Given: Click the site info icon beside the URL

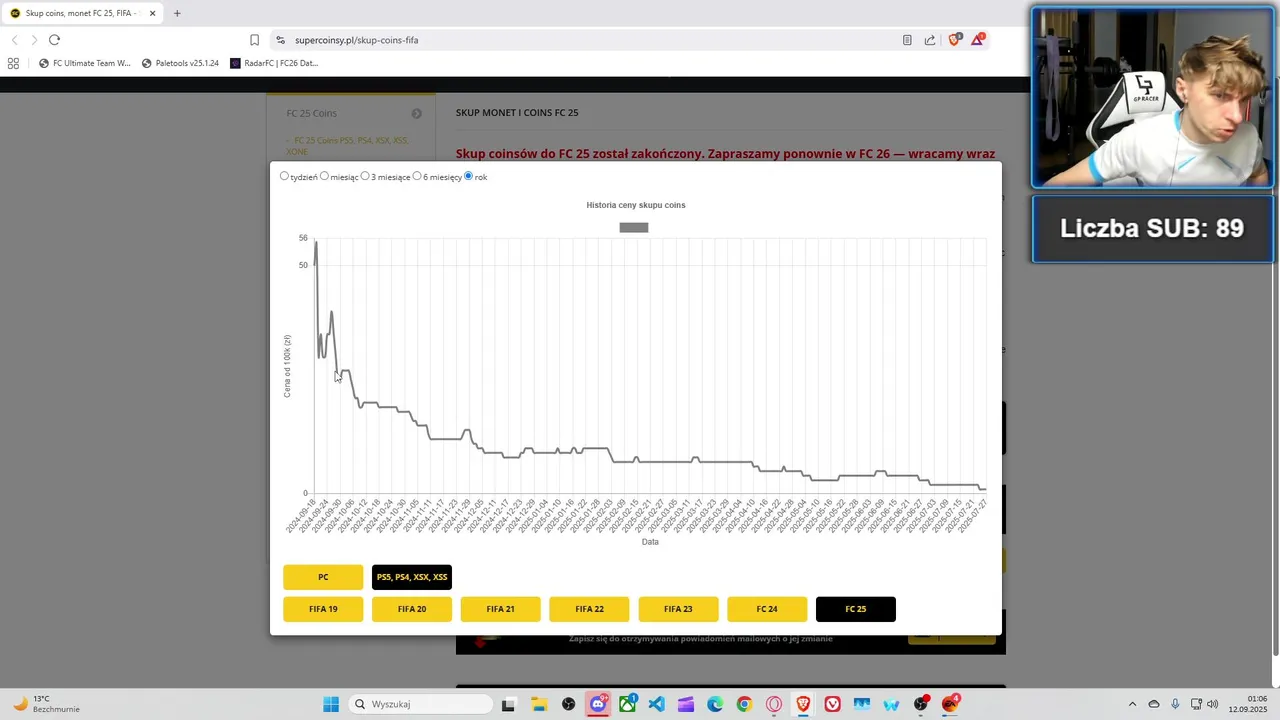Looking at the screenshot, I should [280, 40].
